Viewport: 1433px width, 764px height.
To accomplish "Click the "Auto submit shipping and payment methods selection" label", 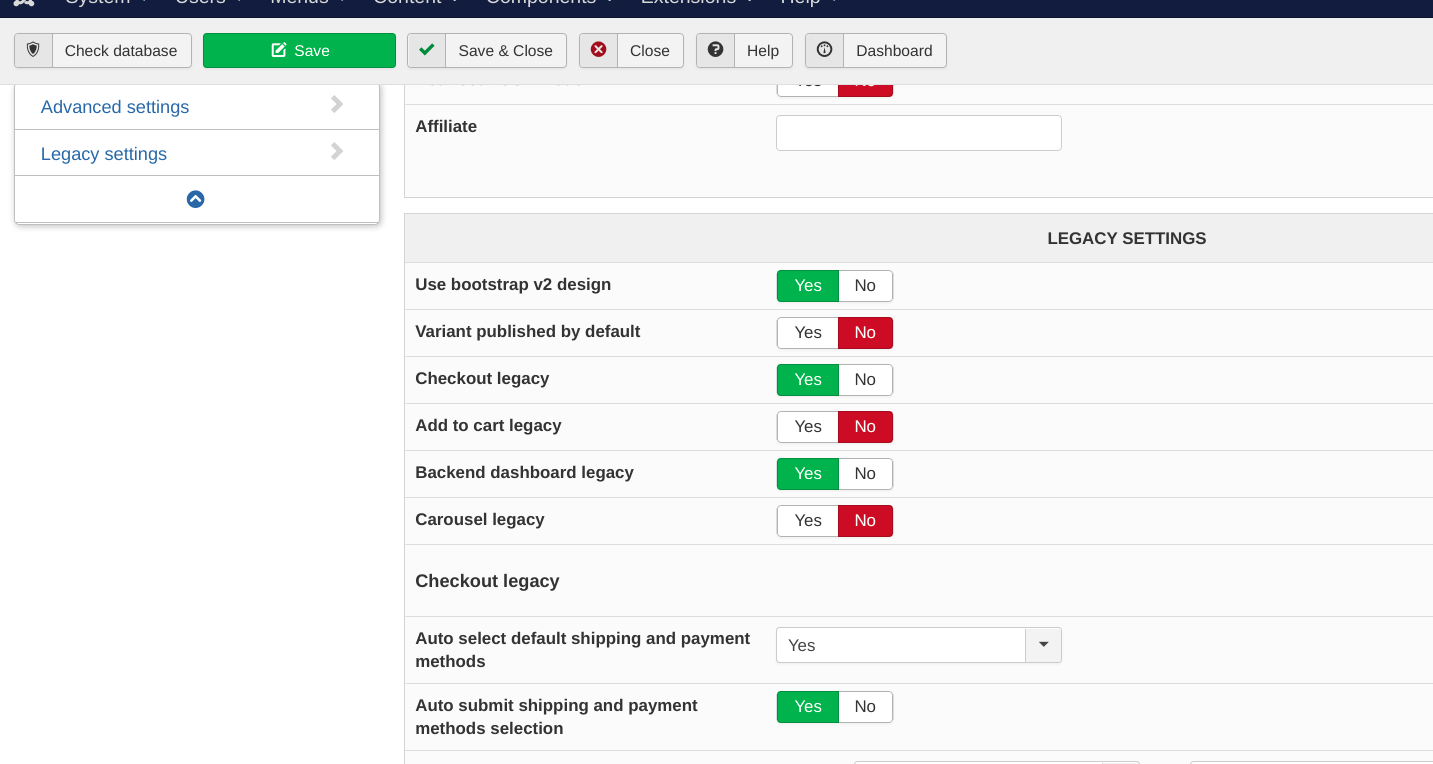I will pyautogui.click(x=557, y=717).
